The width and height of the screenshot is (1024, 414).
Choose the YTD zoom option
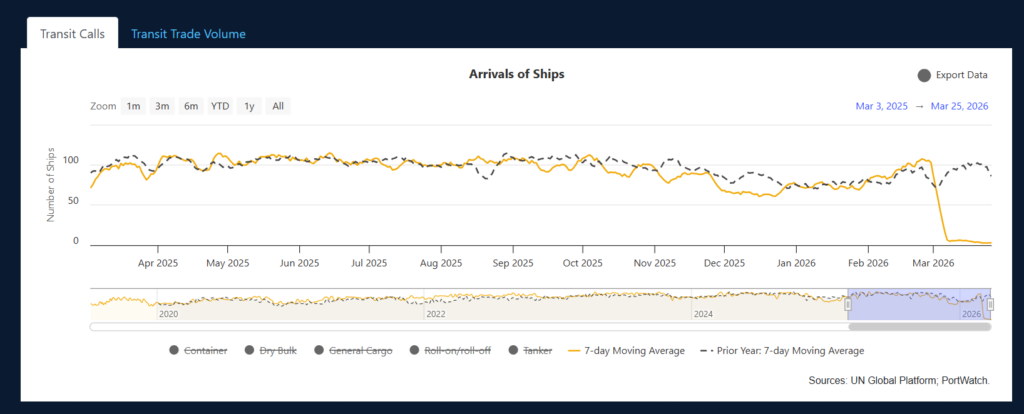point(220,106)
